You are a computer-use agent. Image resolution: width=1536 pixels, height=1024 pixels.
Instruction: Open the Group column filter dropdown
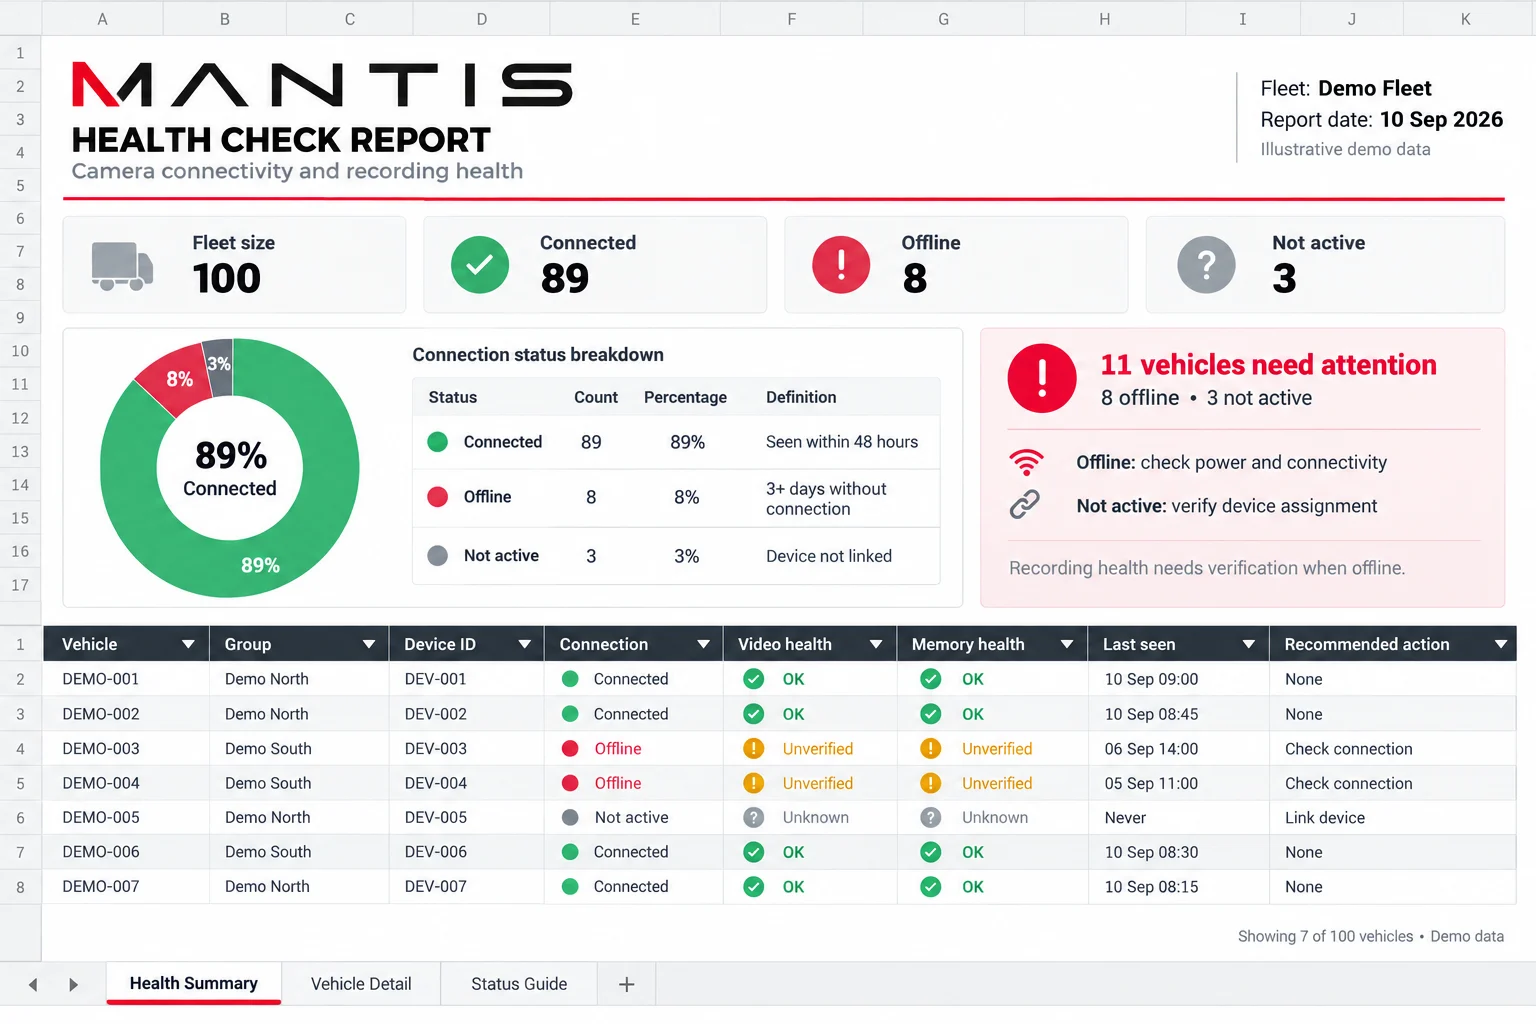coord(368,644)
